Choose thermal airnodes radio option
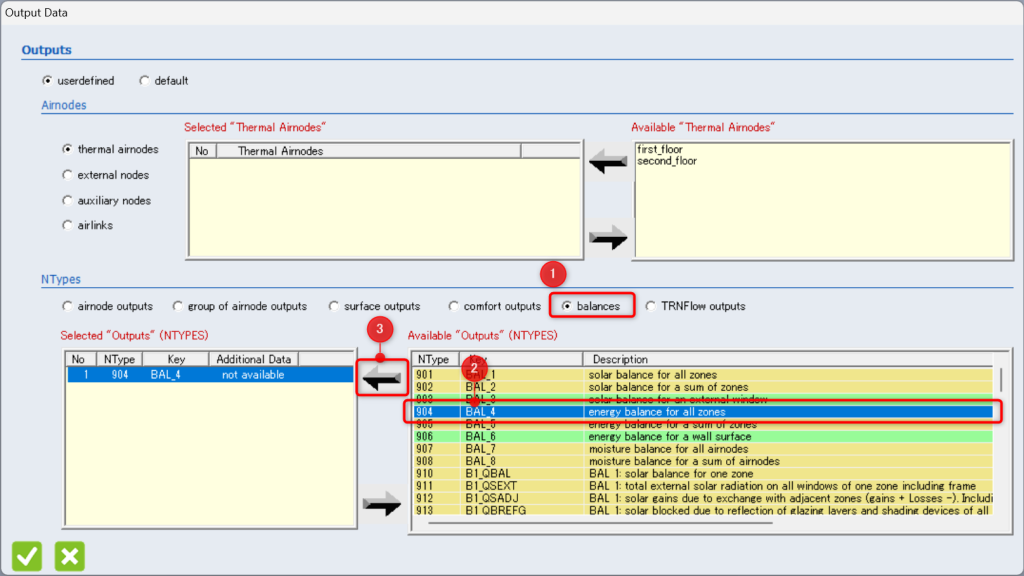Image resolution: width=1024 pixels, height=576 pixels. (x=67, y=149)
